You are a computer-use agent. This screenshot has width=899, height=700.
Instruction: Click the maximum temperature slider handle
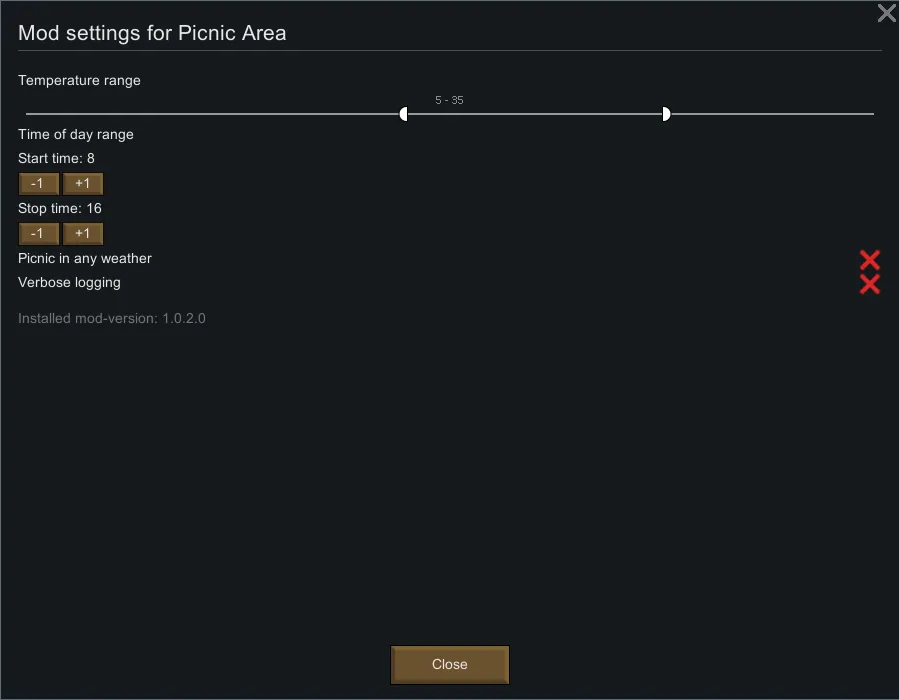(666, 114)
